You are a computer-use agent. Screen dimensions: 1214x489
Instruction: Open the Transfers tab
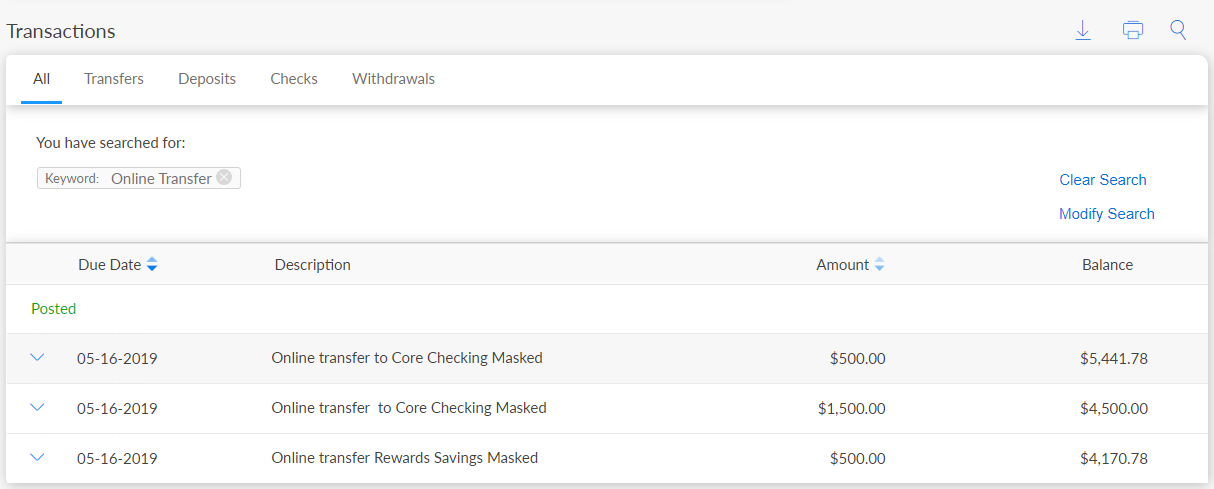point(114,79)
